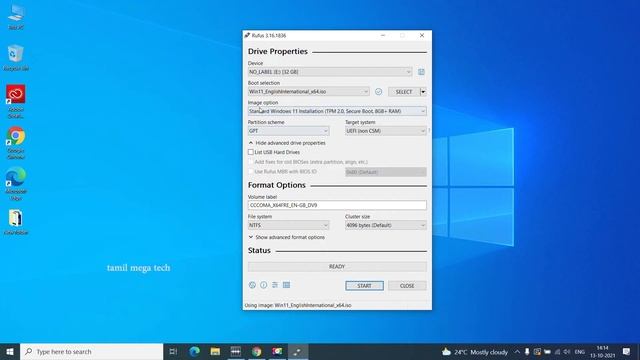Open the Boot selection dropdown
640x360 pixels.
coord(309,91)
